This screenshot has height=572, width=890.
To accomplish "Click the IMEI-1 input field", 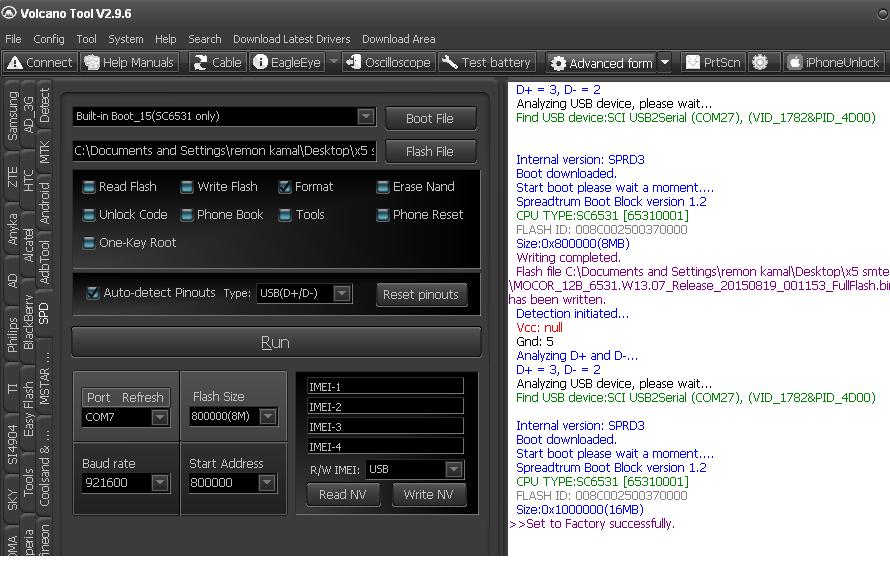I will 385,386.
